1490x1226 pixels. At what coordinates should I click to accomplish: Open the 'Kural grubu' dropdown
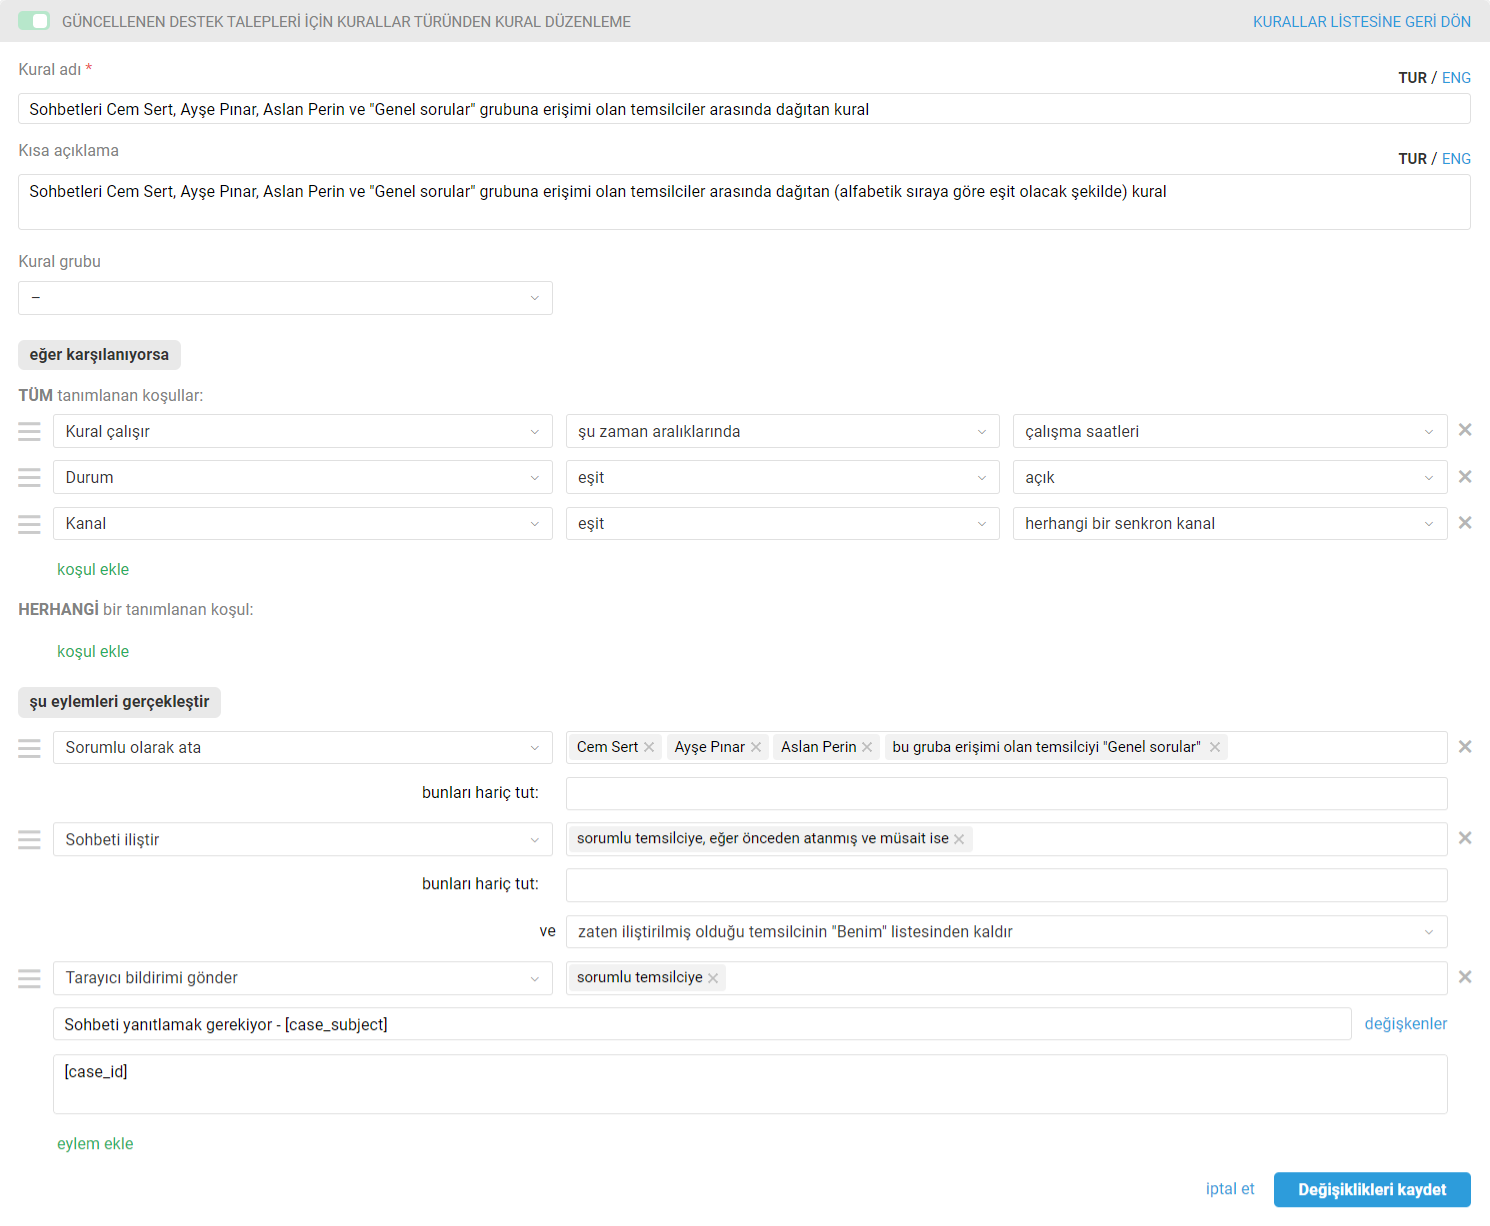click(285, 298)
